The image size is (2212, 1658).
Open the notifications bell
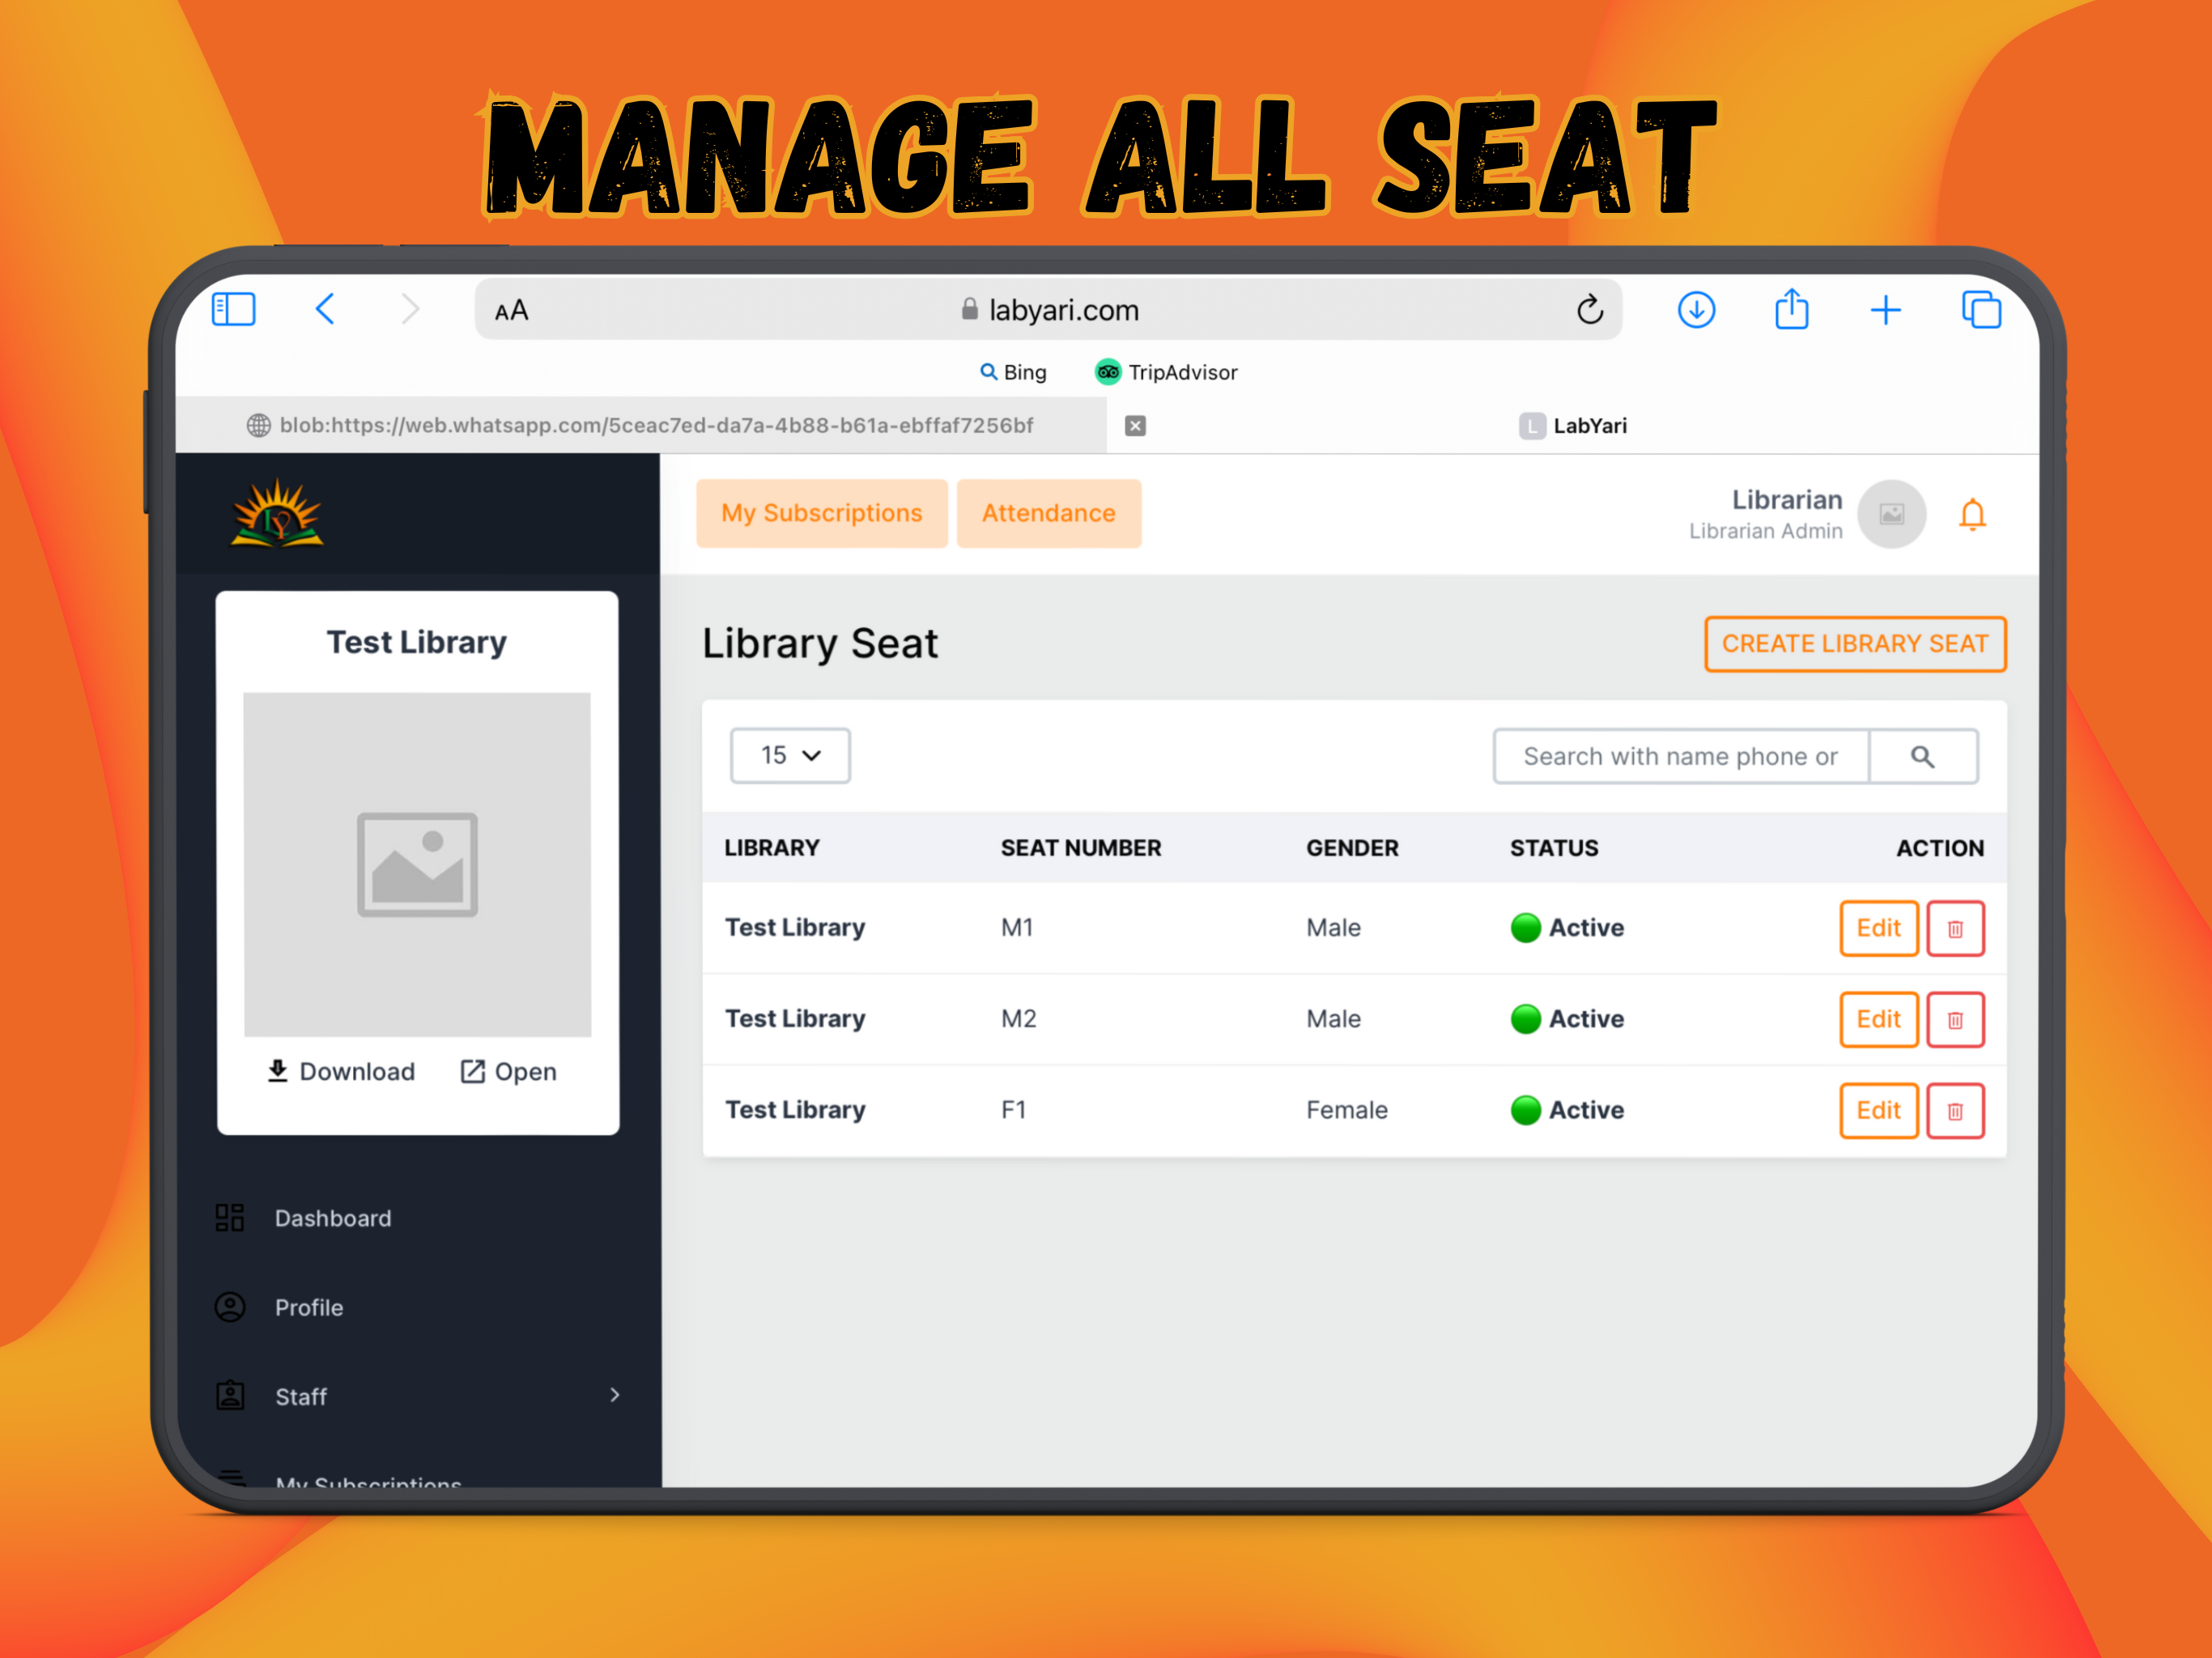(x=1972, y=515)
